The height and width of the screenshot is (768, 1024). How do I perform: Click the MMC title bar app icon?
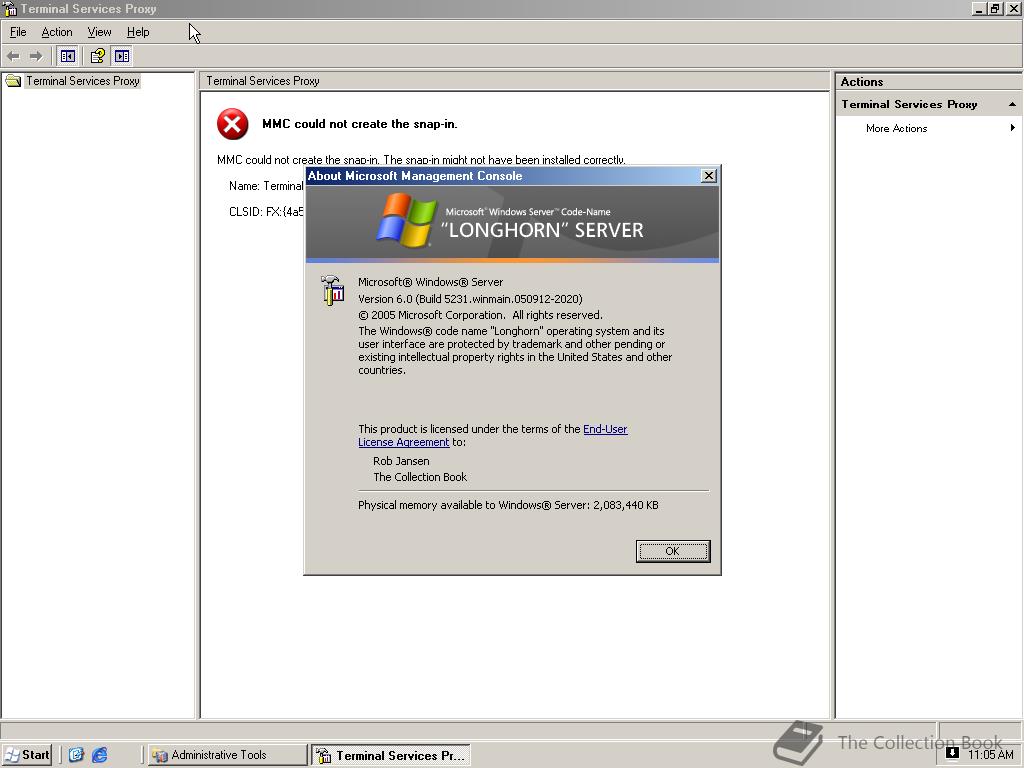[10, 9]
